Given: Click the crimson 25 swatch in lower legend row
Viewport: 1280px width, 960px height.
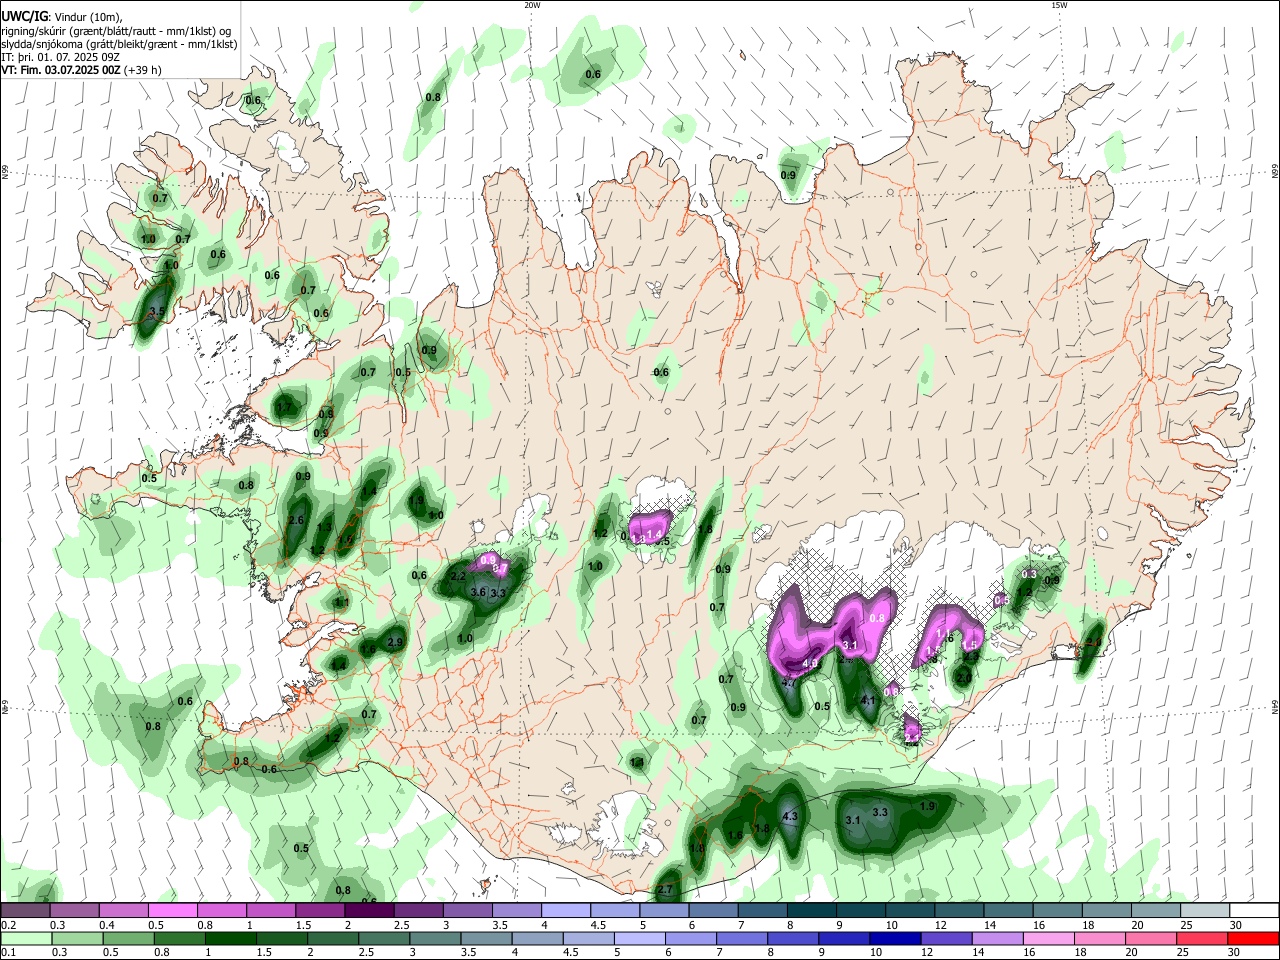Looking at the screenshot, I should pos(1202,938).
